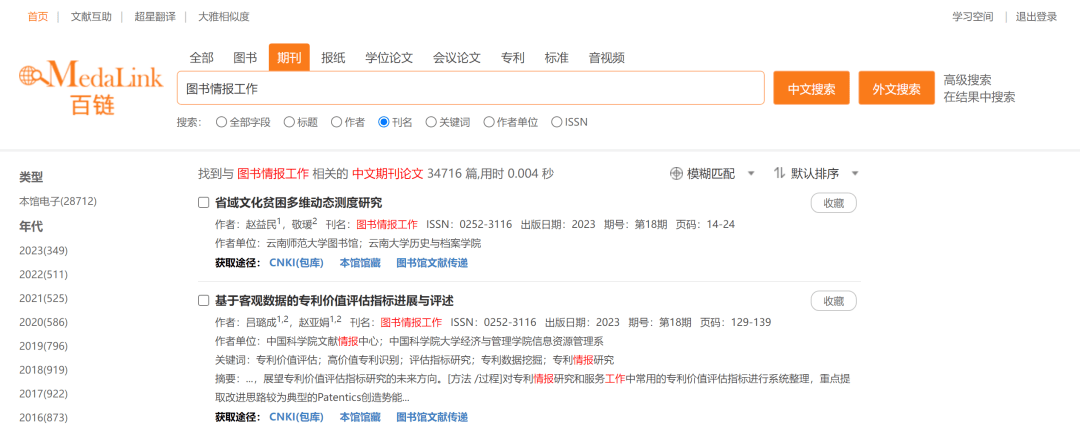Select the 作者单位 radio button
The height and width of the screenshot is (429, 1080).
488,123
